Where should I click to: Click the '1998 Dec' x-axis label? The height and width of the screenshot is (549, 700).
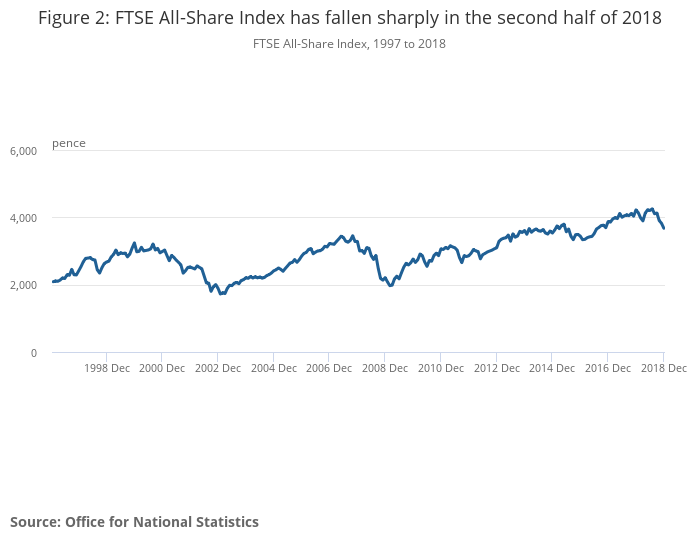click(x=107, y=368)
